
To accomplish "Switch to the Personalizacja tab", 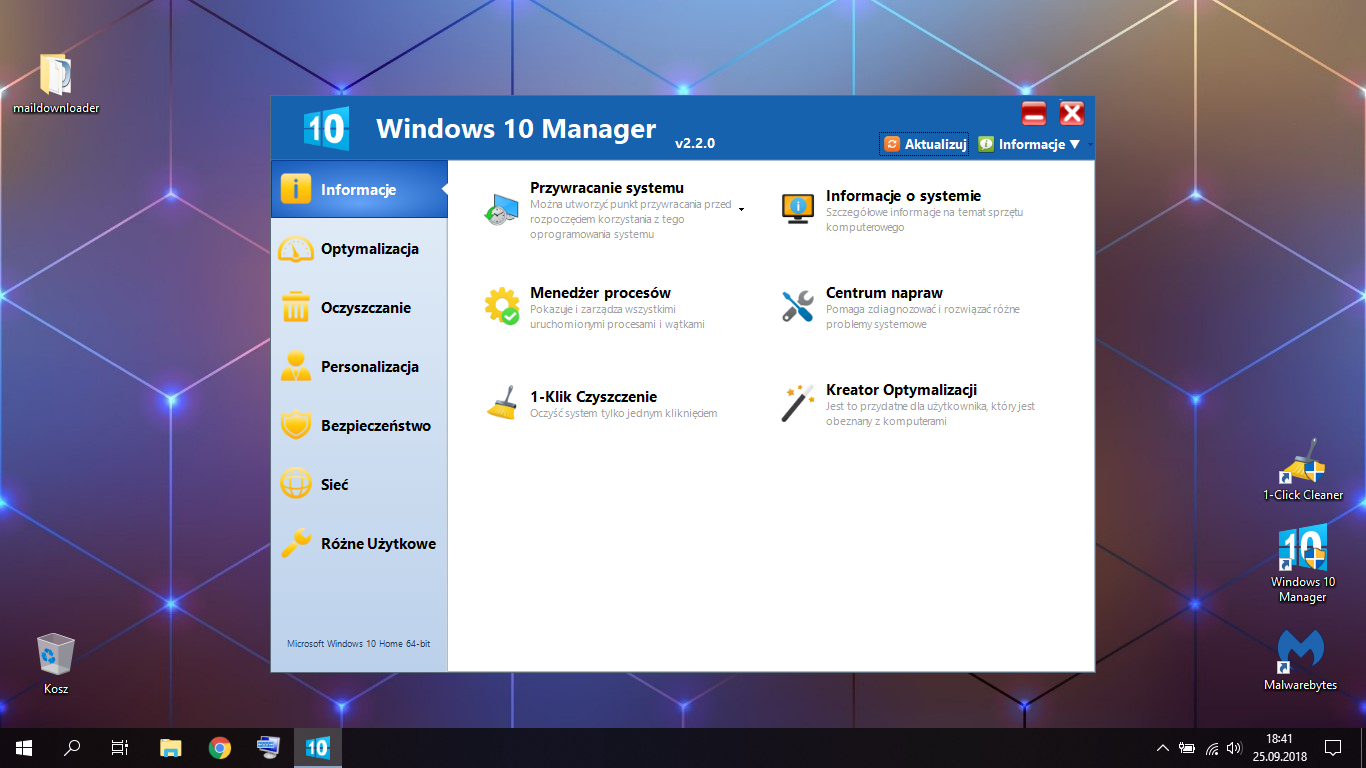I will 360,367.
